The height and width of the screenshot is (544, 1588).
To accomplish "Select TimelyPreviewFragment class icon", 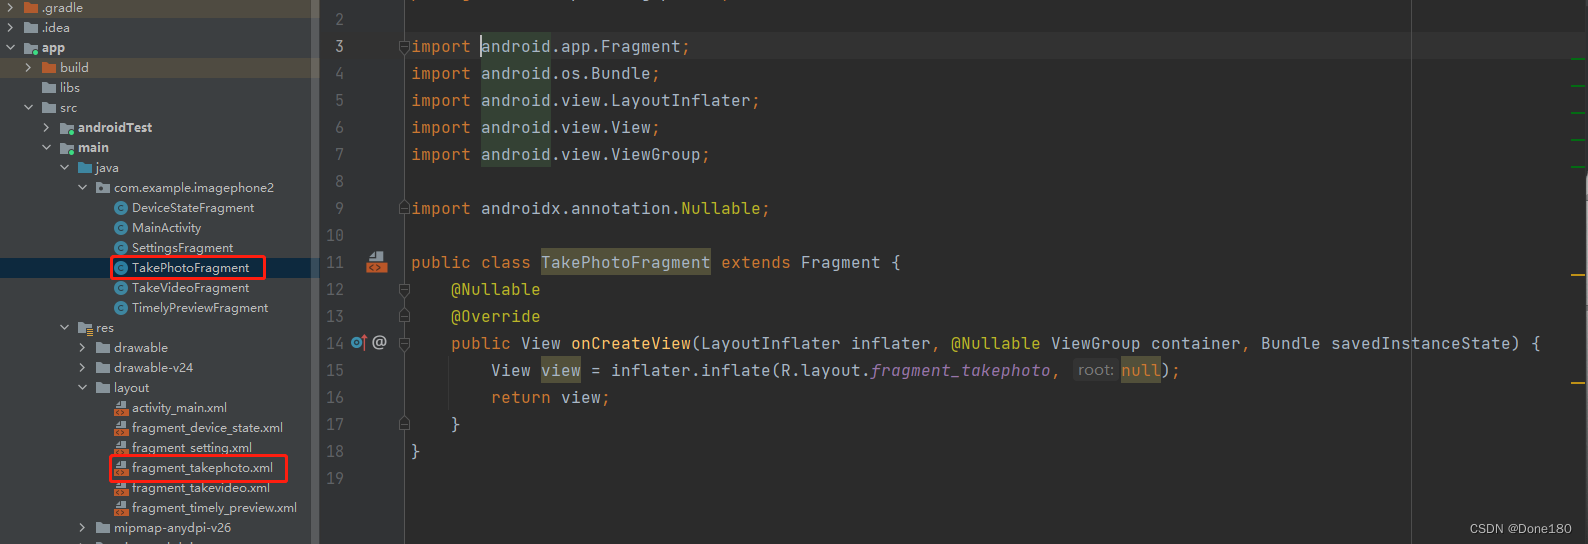I will click(121, 308).
